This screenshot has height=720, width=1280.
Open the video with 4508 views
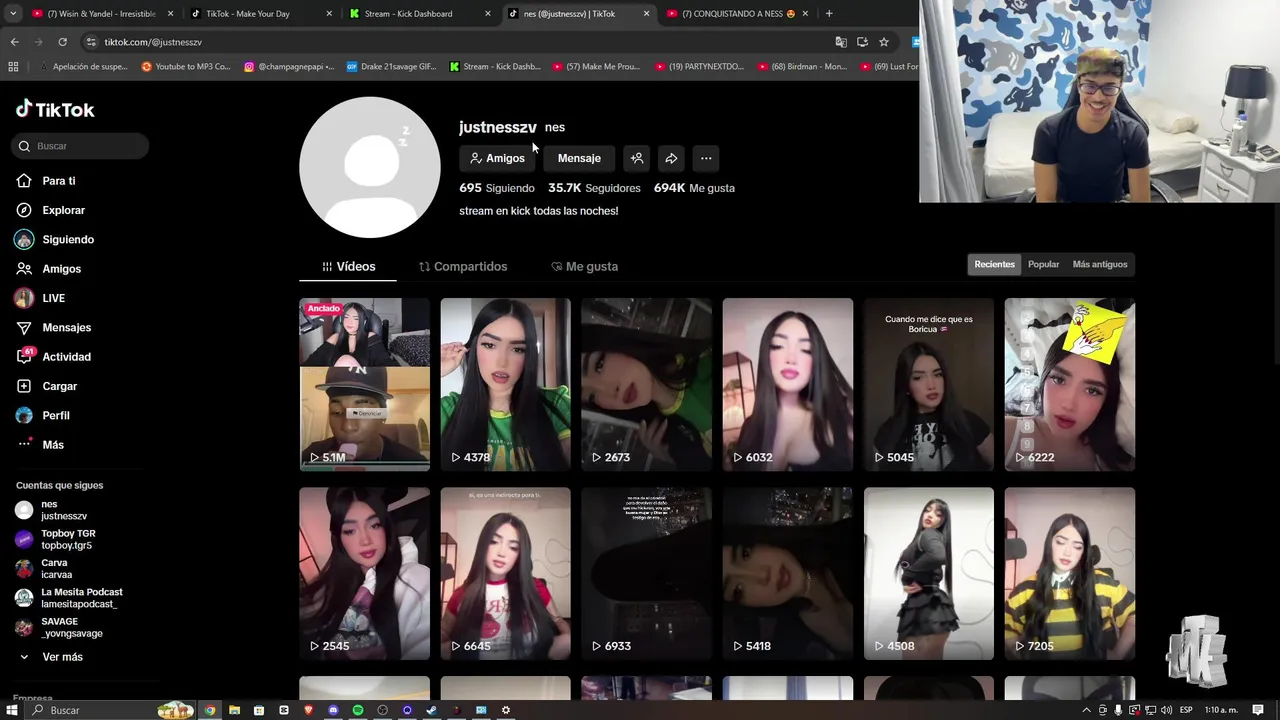pos(929,573)
